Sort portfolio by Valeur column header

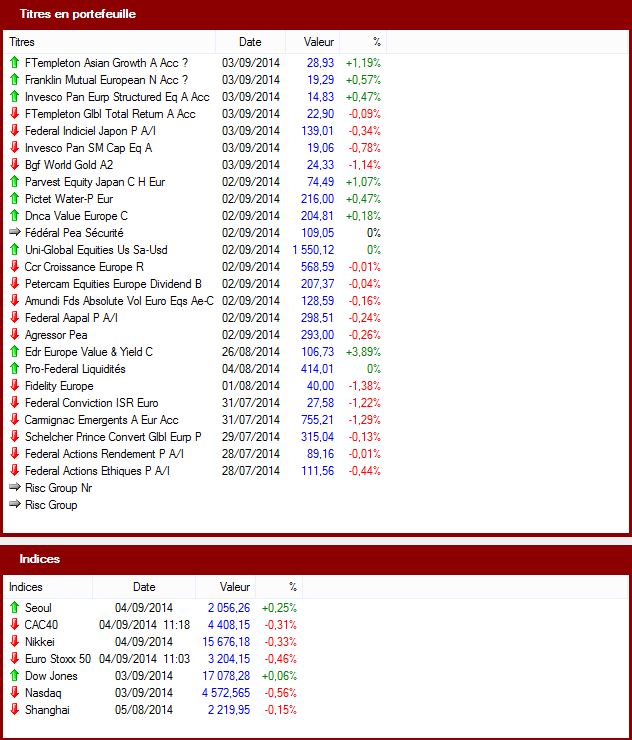312,42
